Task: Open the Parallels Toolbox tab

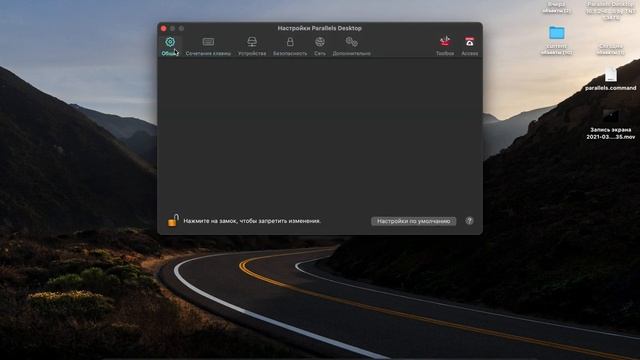Action: [445, 46]
